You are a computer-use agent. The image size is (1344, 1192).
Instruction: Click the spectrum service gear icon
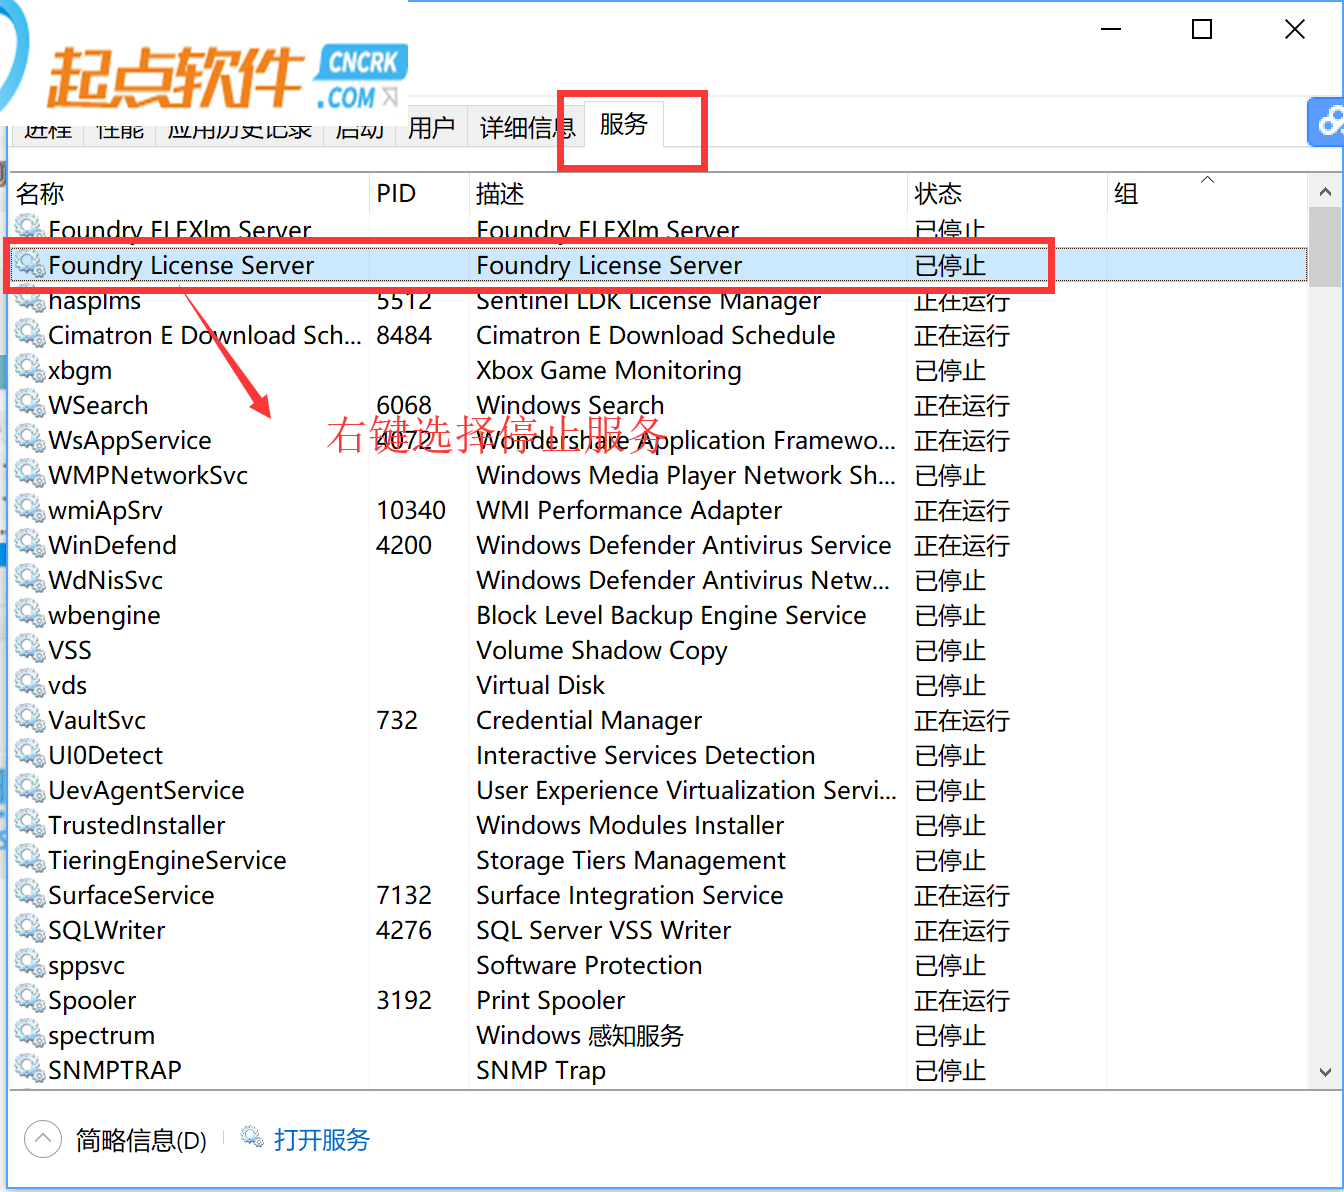(x=29, y=1034)
